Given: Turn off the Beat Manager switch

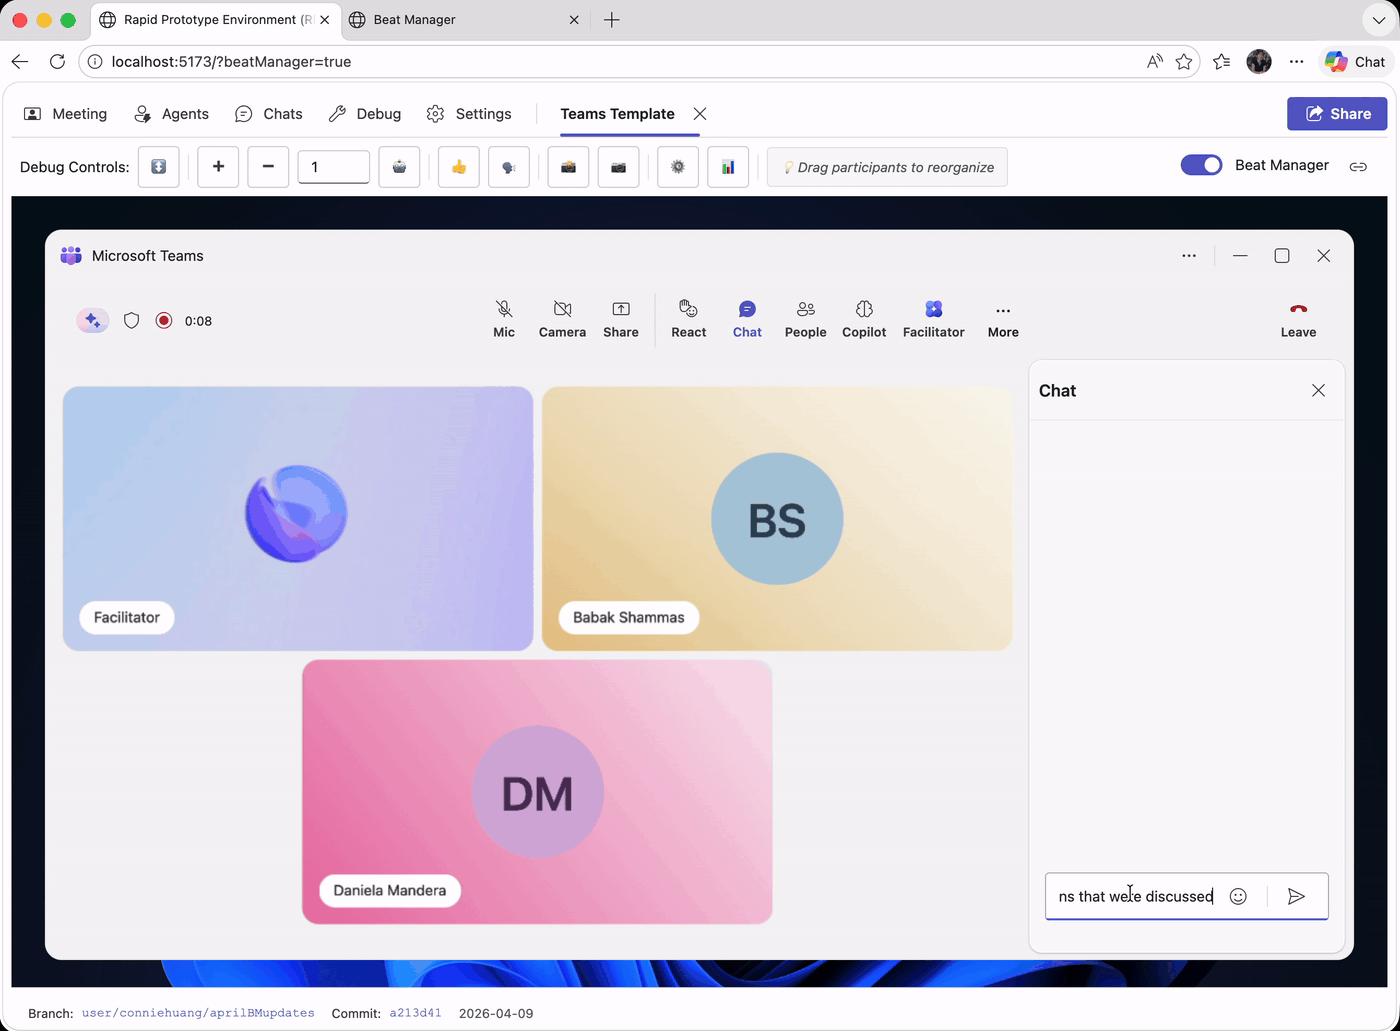Looking at the screenshot, I should pyautogui.click(x=1201, y=165).
